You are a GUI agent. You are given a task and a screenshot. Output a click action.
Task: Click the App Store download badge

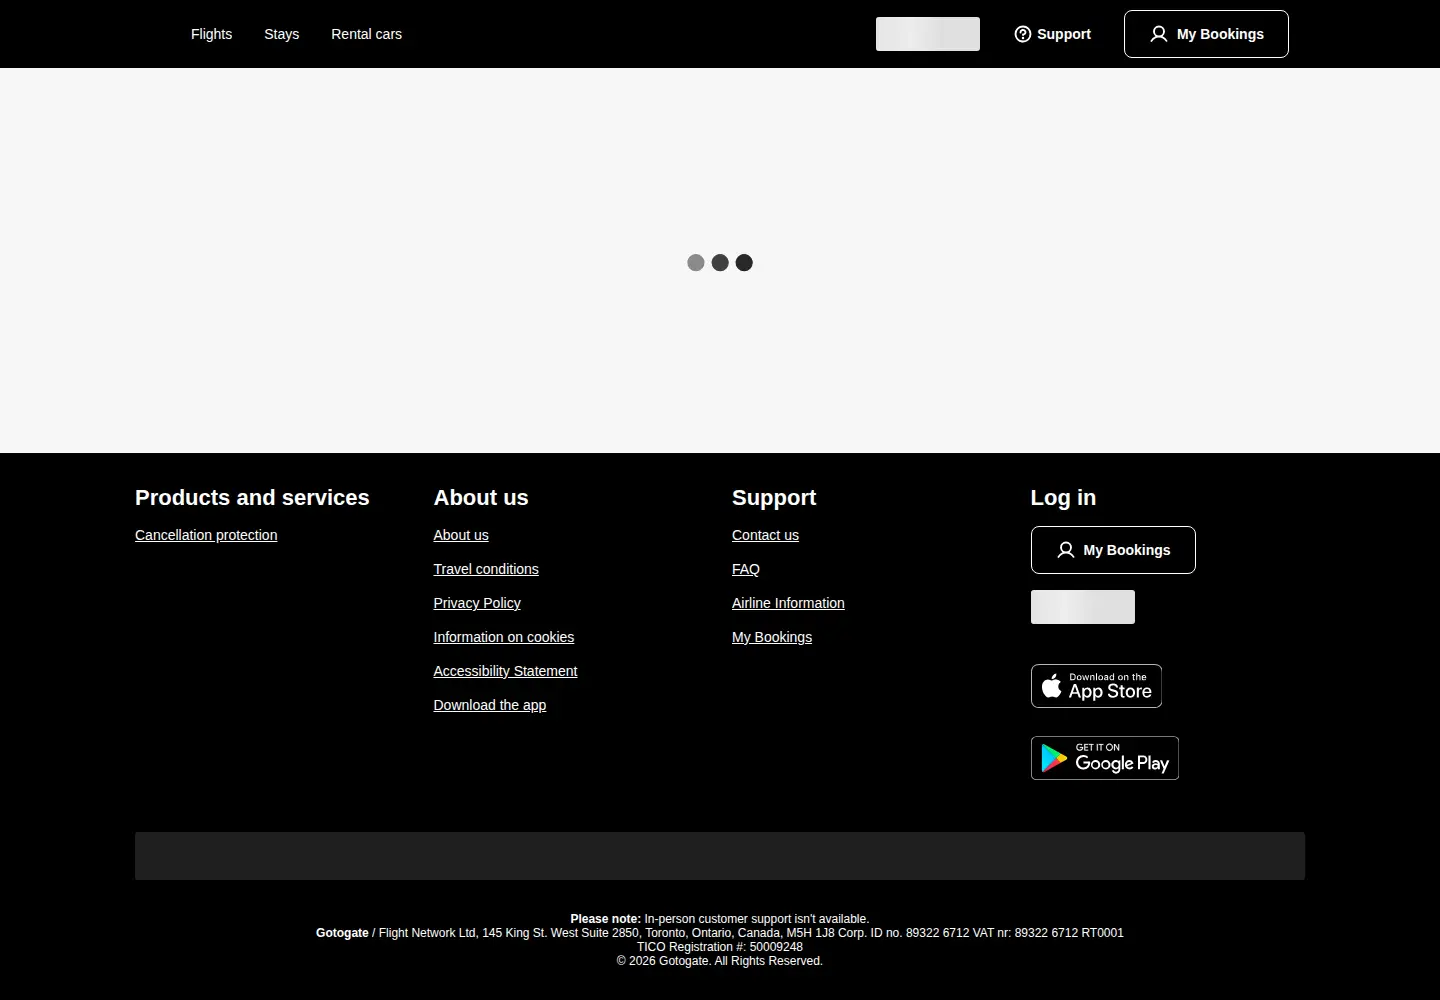tap(1096, 686)
